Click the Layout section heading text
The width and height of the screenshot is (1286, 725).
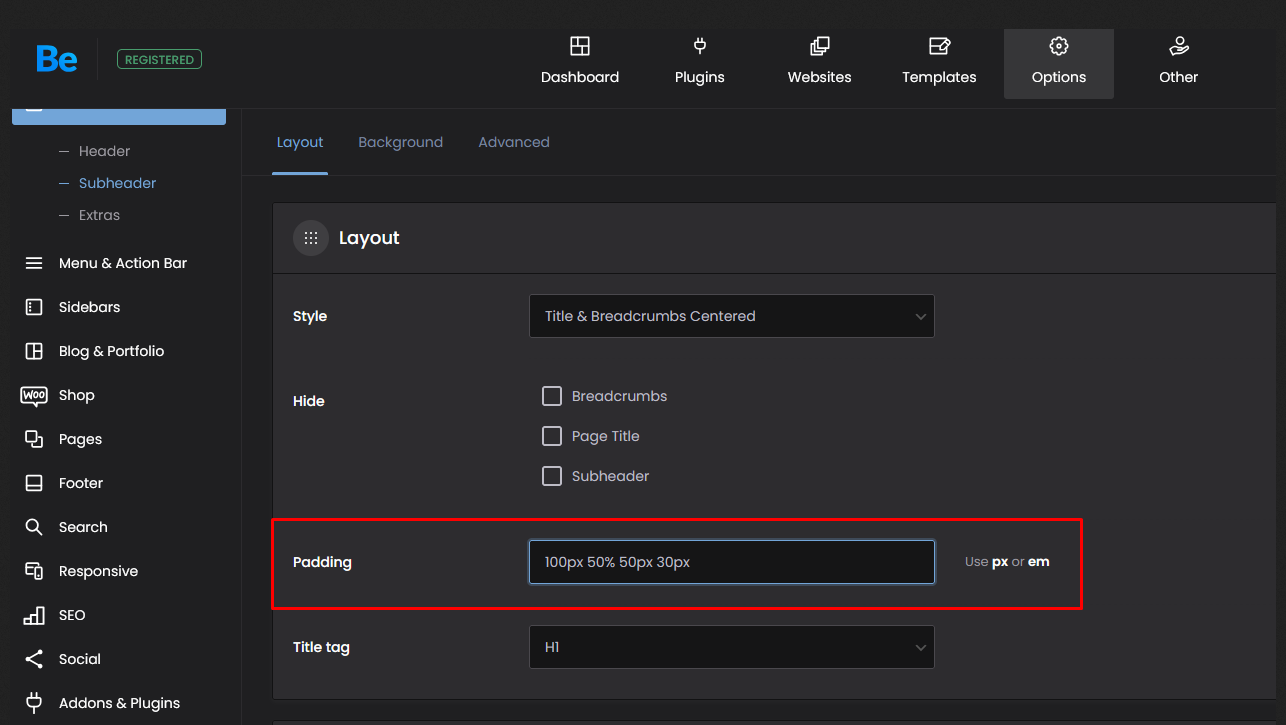(x=369, y=238)
